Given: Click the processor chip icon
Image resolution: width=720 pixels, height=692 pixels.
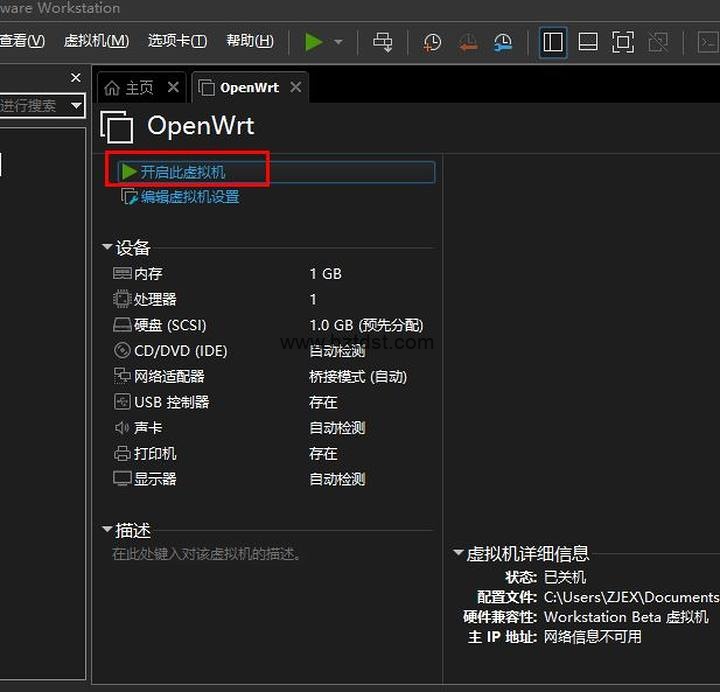Looking at the screenshot, I should [122, 299].
